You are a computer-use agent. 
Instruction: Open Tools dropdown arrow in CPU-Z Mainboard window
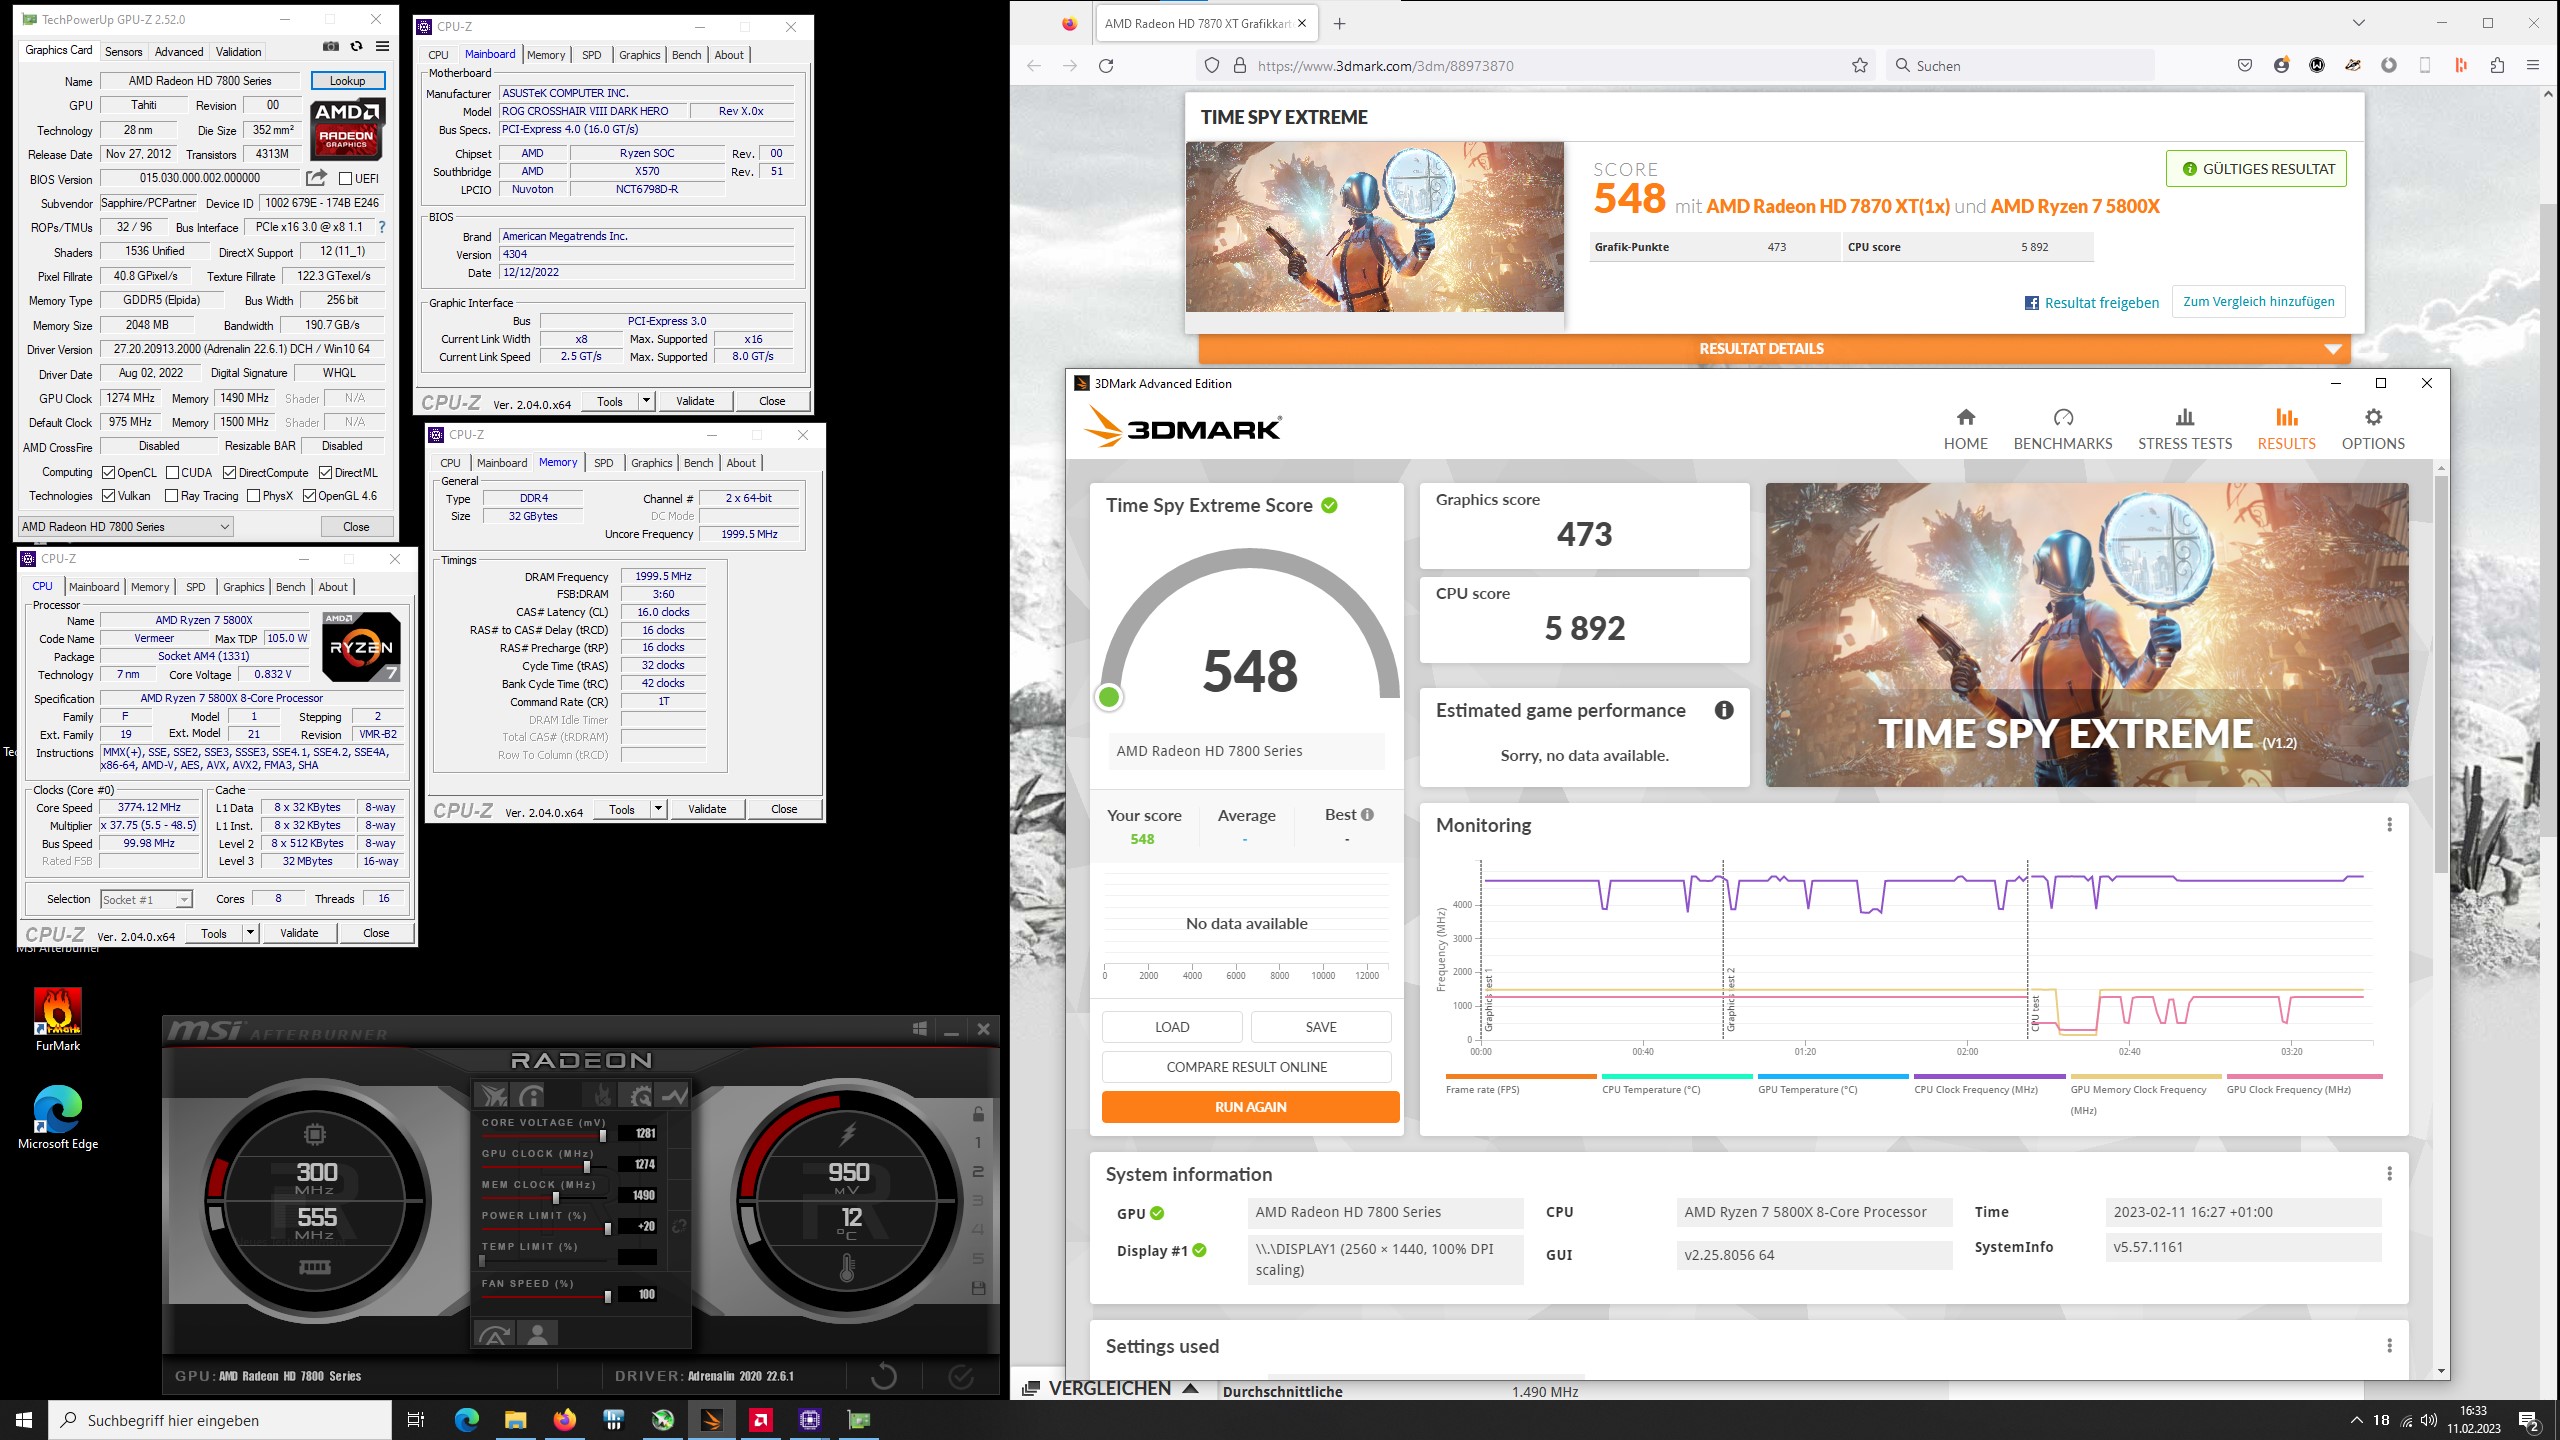[646, 401]
